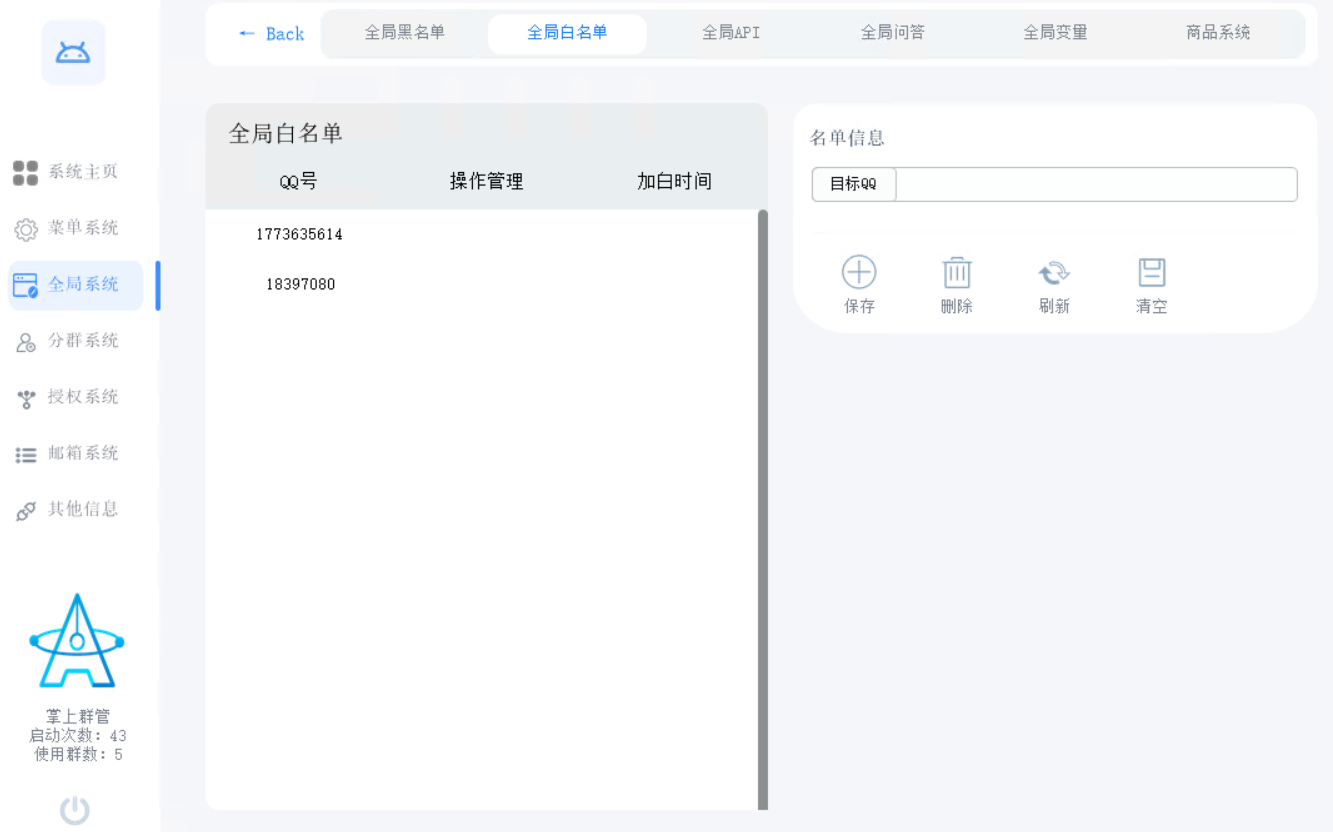The image size is (1333, 832).
Task: Select the 授权系统 branch icon
Action: 26,399
